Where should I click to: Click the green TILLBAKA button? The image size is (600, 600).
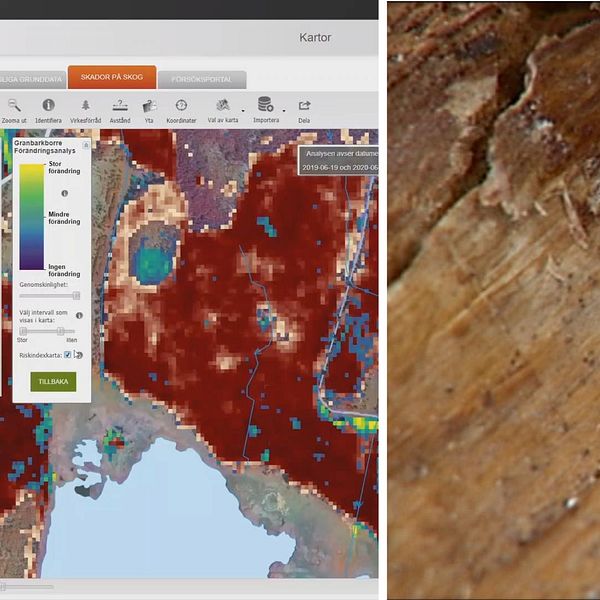click(53, 382)
